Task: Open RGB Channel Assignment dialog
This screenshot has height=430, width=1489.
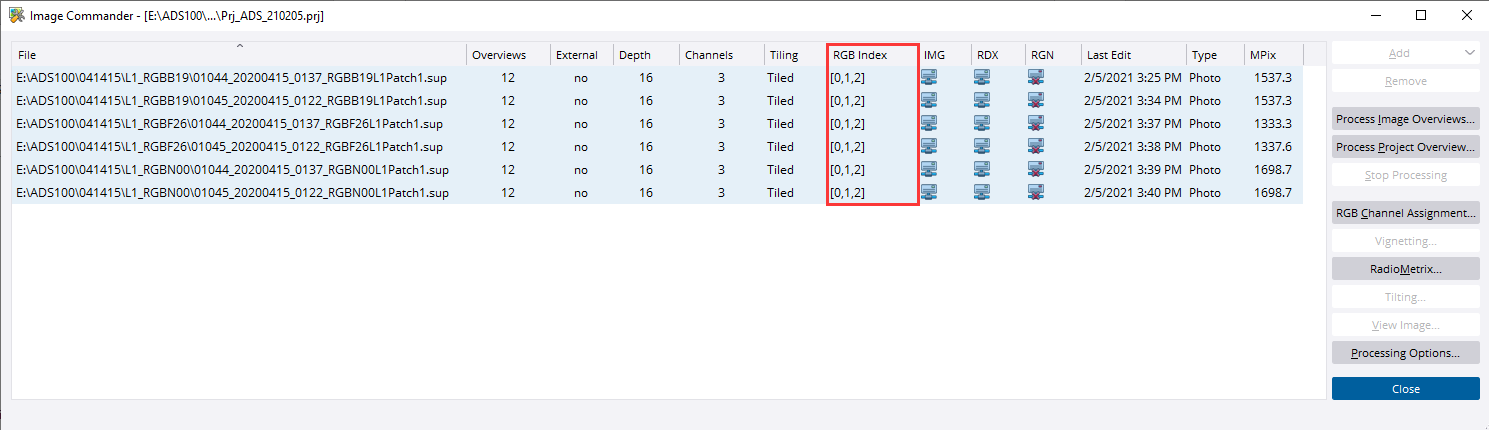Action: click(x=1405, y=213)
